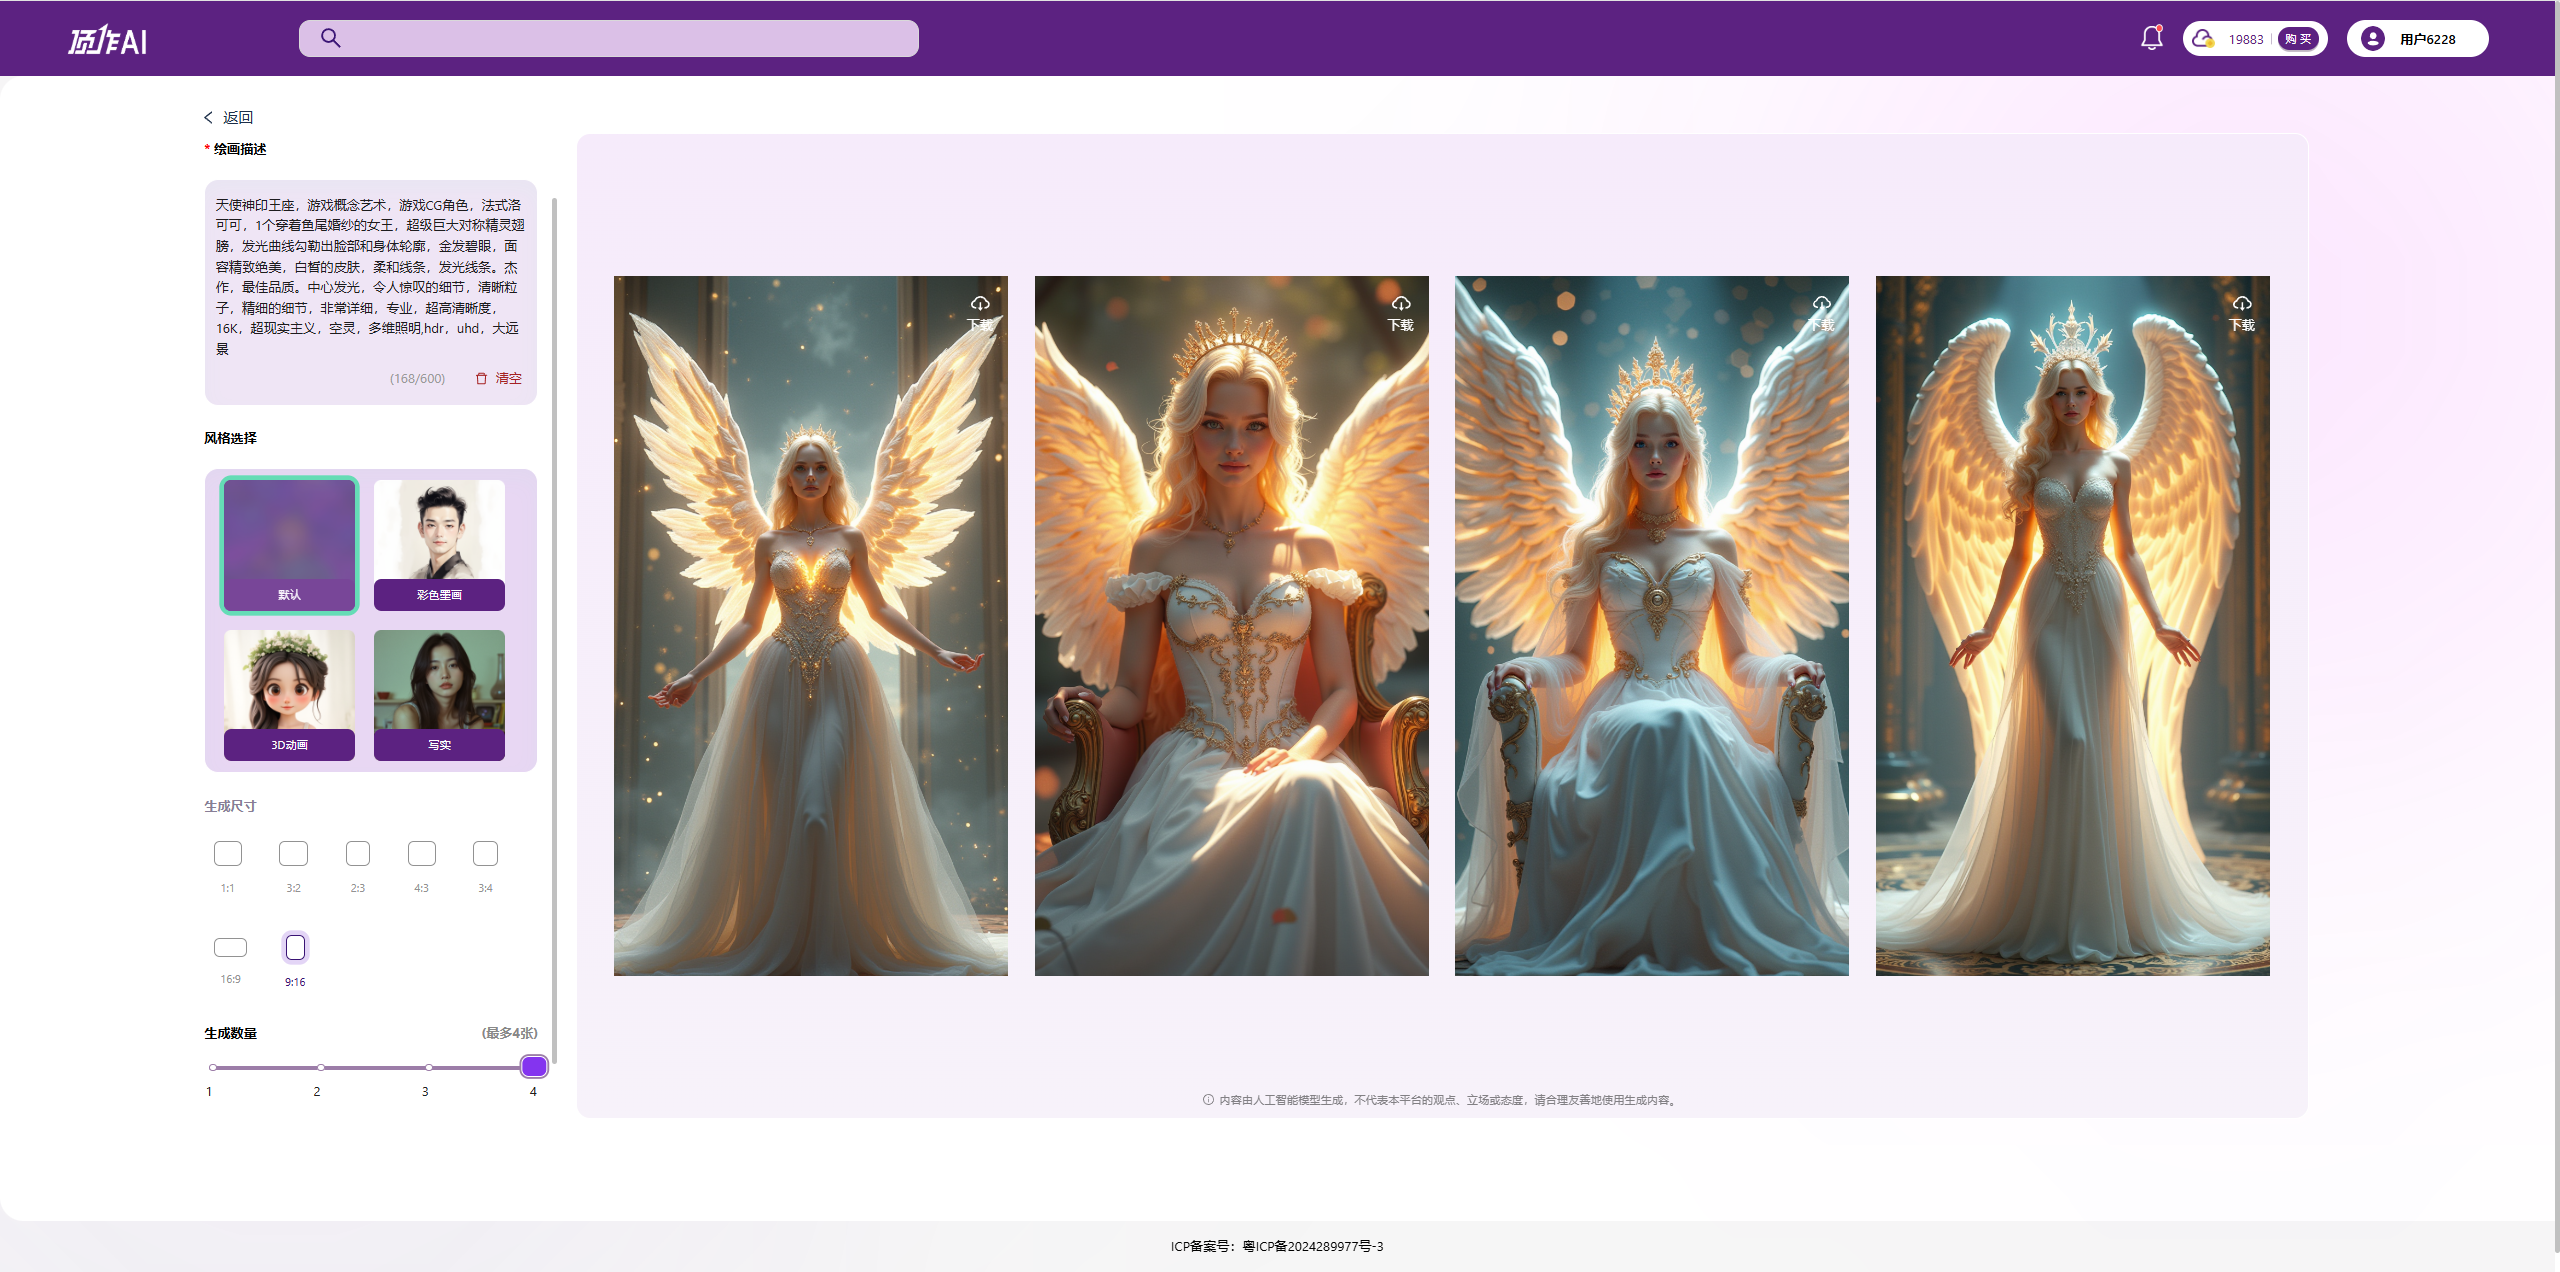Set generation count slider to 2
This screenshot has height=1272, width=2560.
320,1067
